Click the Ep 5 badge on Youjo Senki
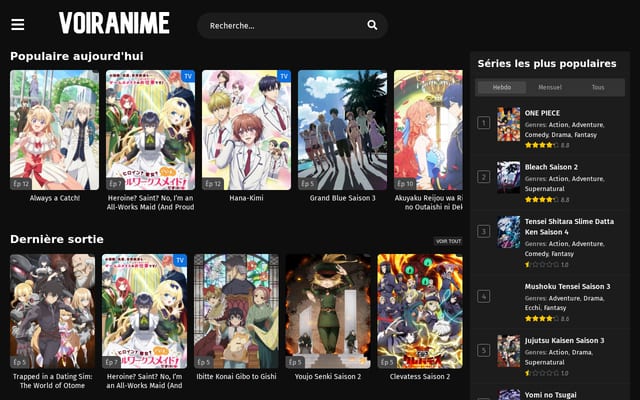This screenshot has width=640, height=400. click(x=295, y=362)
